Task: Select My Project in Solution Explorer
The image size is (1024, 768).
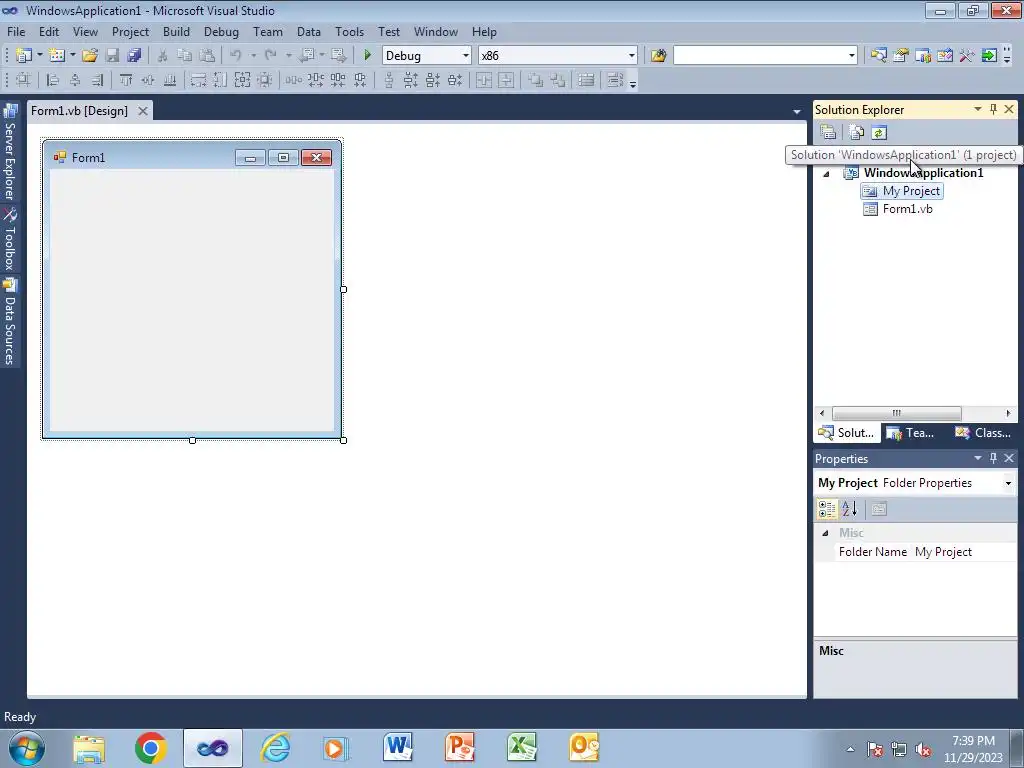Action: (902, 191)
